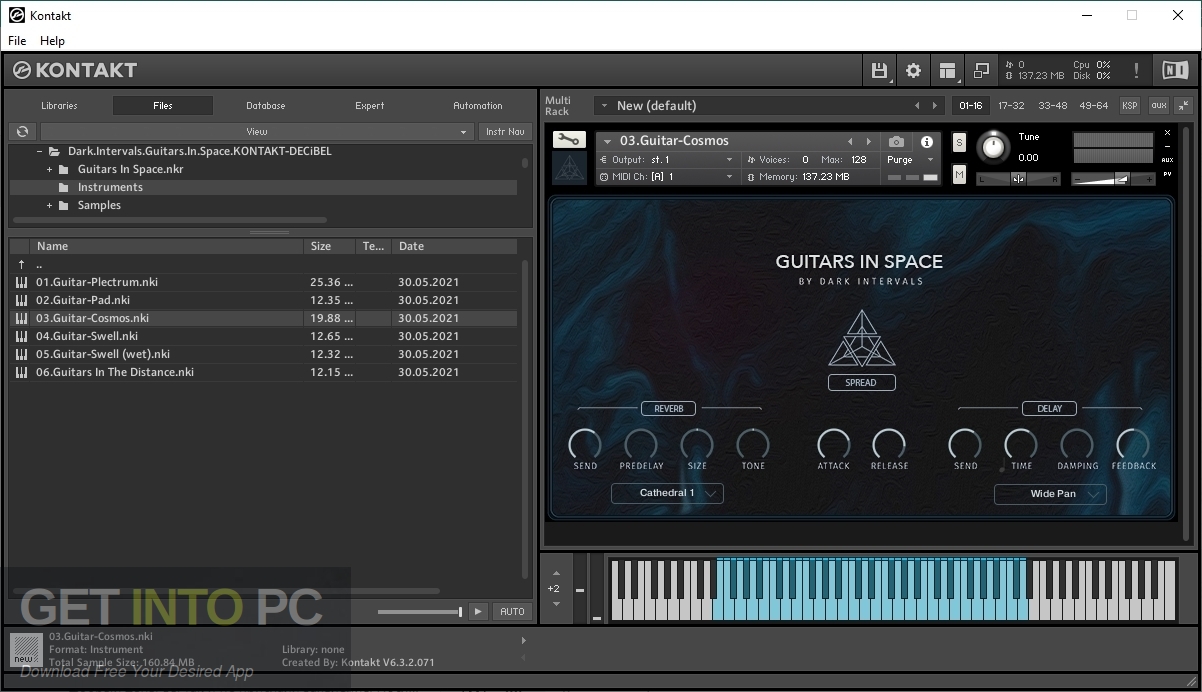Click the minimized view icon
Viewport: 1202px width, 692px height.
(x=981, y=70)
